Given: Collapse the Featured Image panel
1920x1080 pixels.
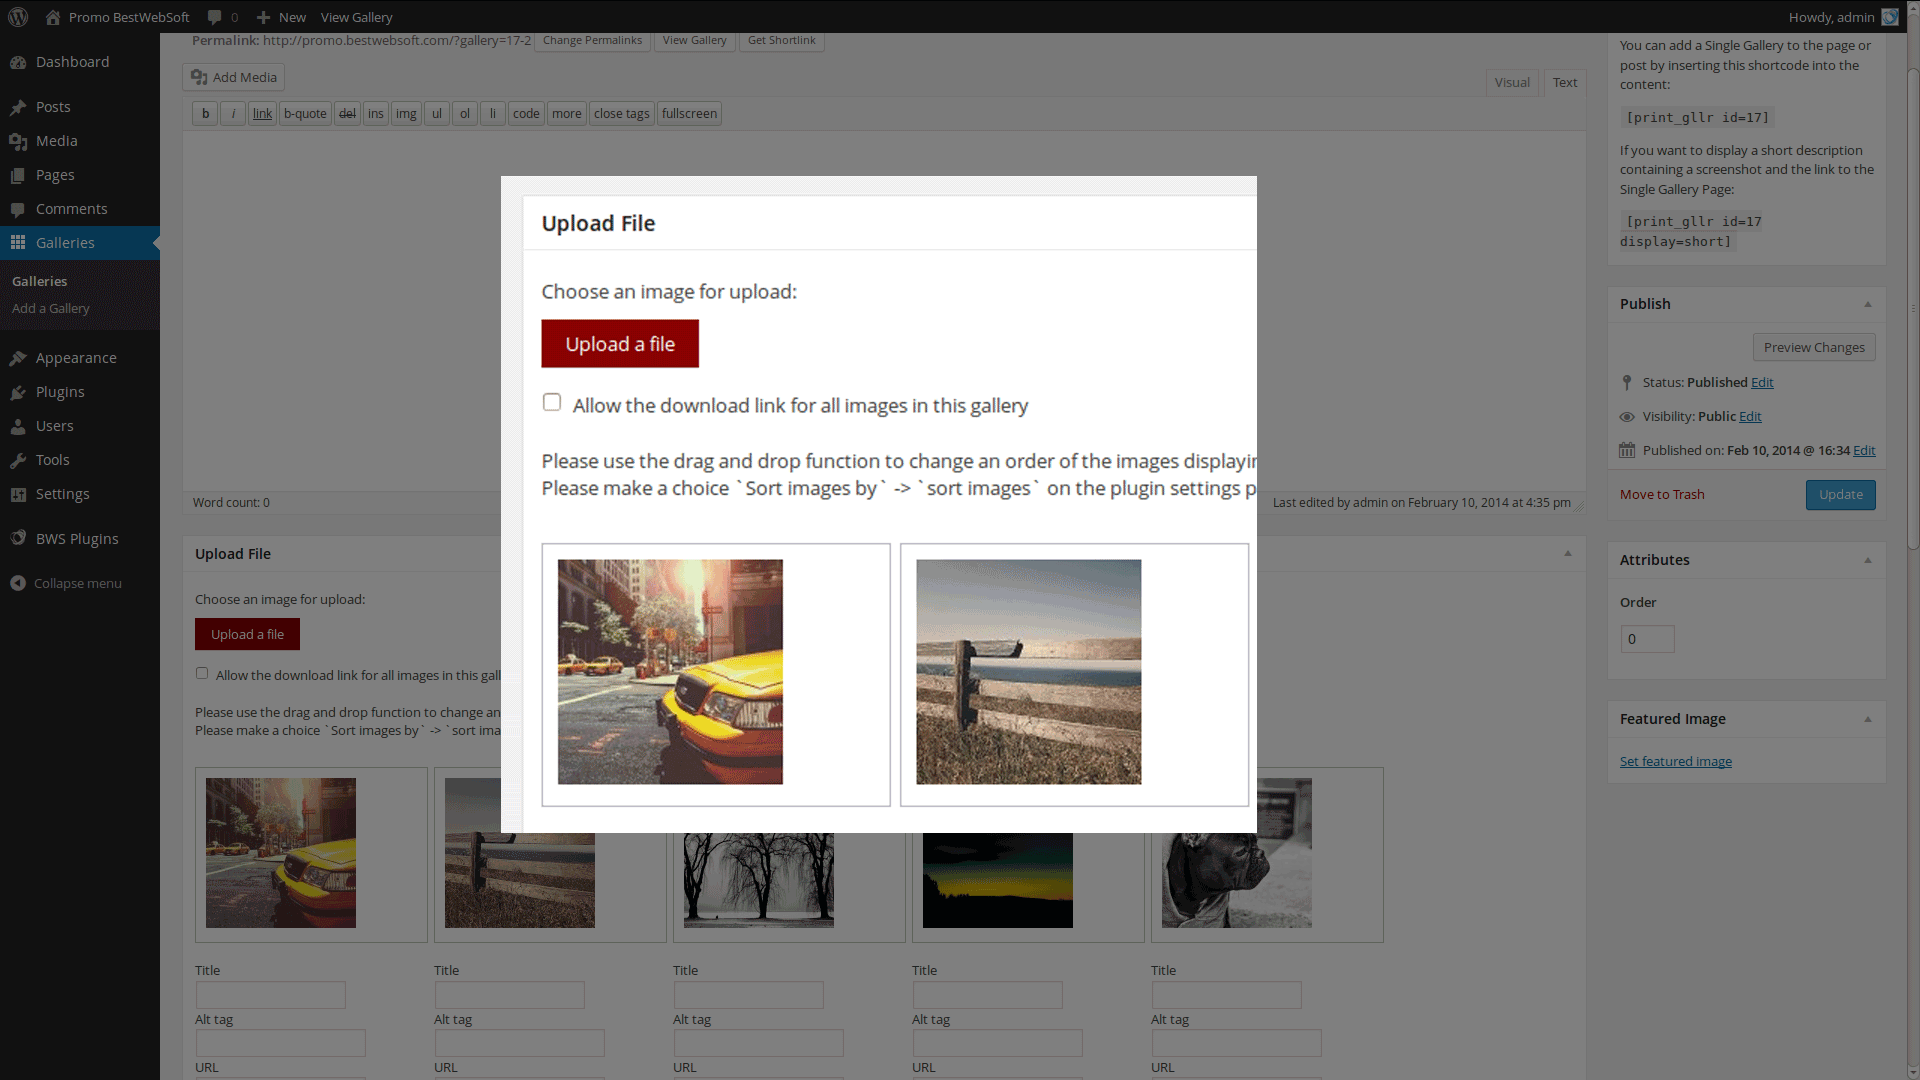Looking at the screenshot, I should pos(1868,719).
